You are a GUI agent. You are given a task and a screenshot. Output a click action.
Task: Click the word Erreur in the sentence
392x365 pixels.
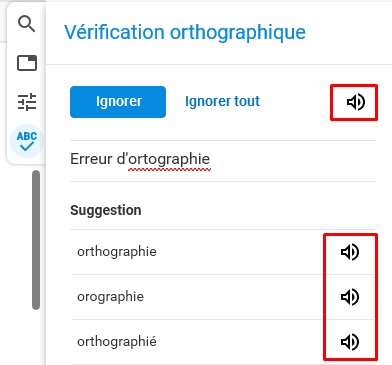(x=91, y=159)
